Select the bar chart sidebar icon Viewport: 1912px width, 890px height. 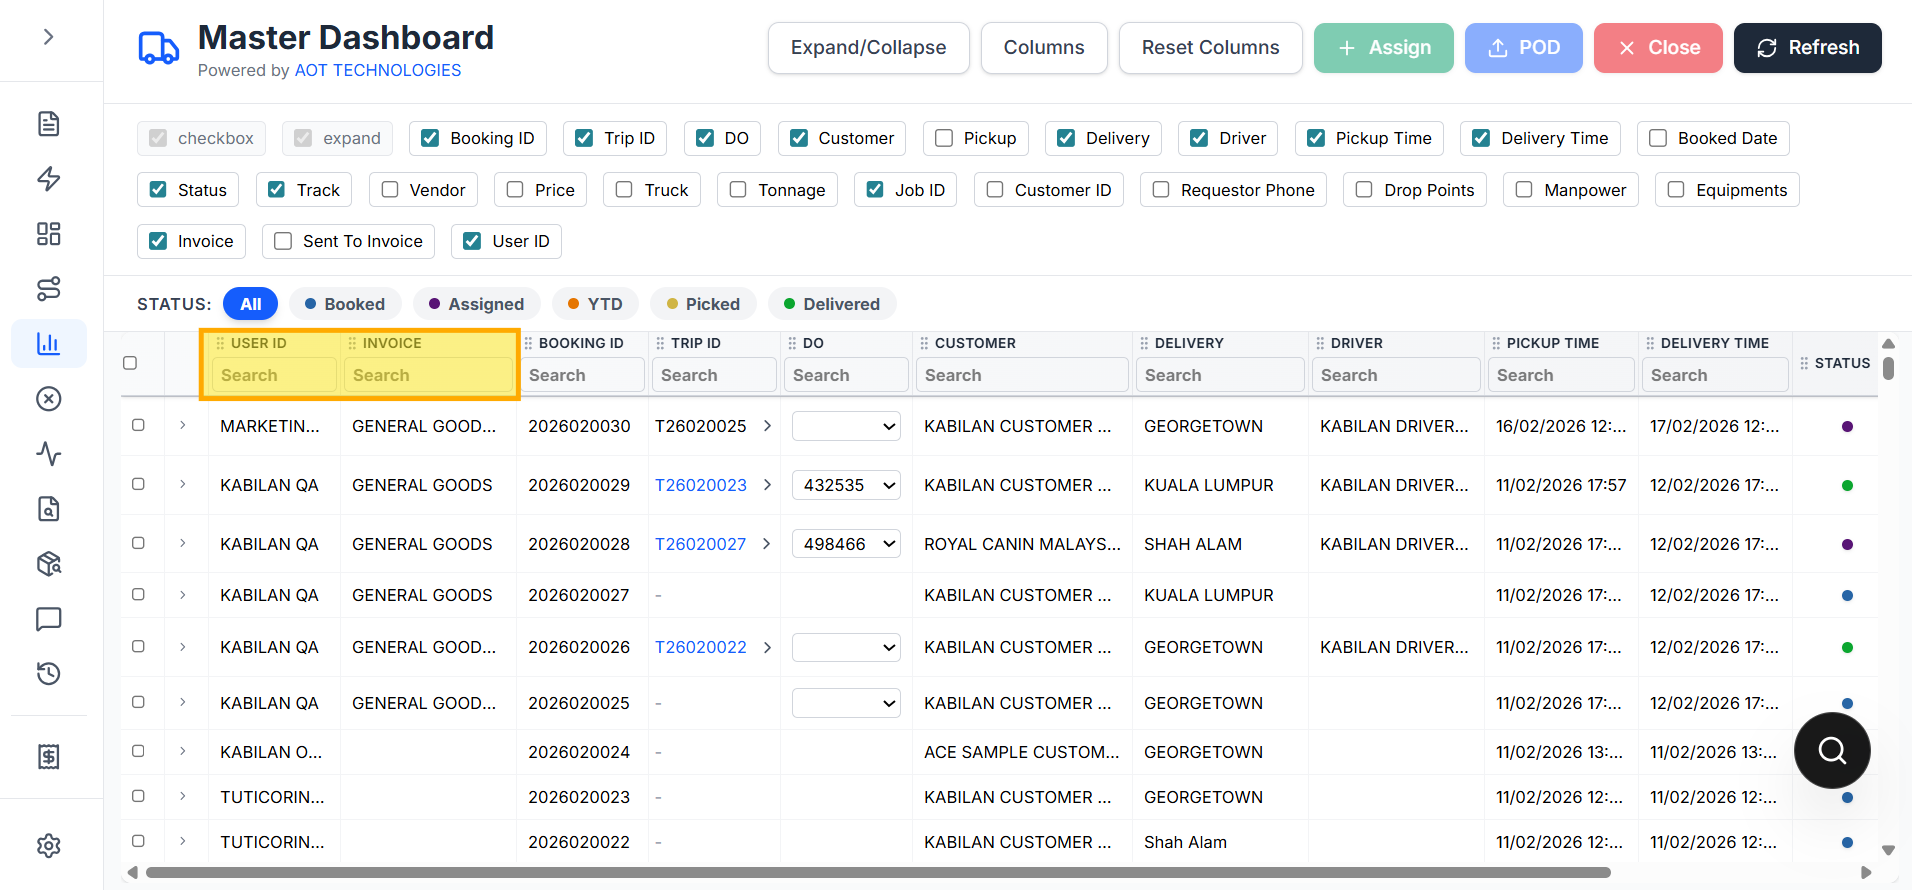[x=48, y=344]
